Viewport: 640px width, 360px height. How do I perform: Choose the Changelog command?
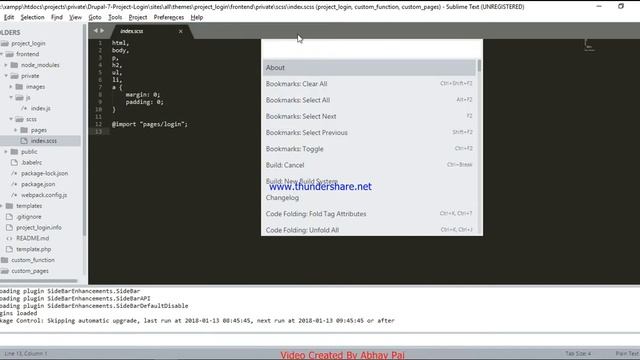click(369, 198)
